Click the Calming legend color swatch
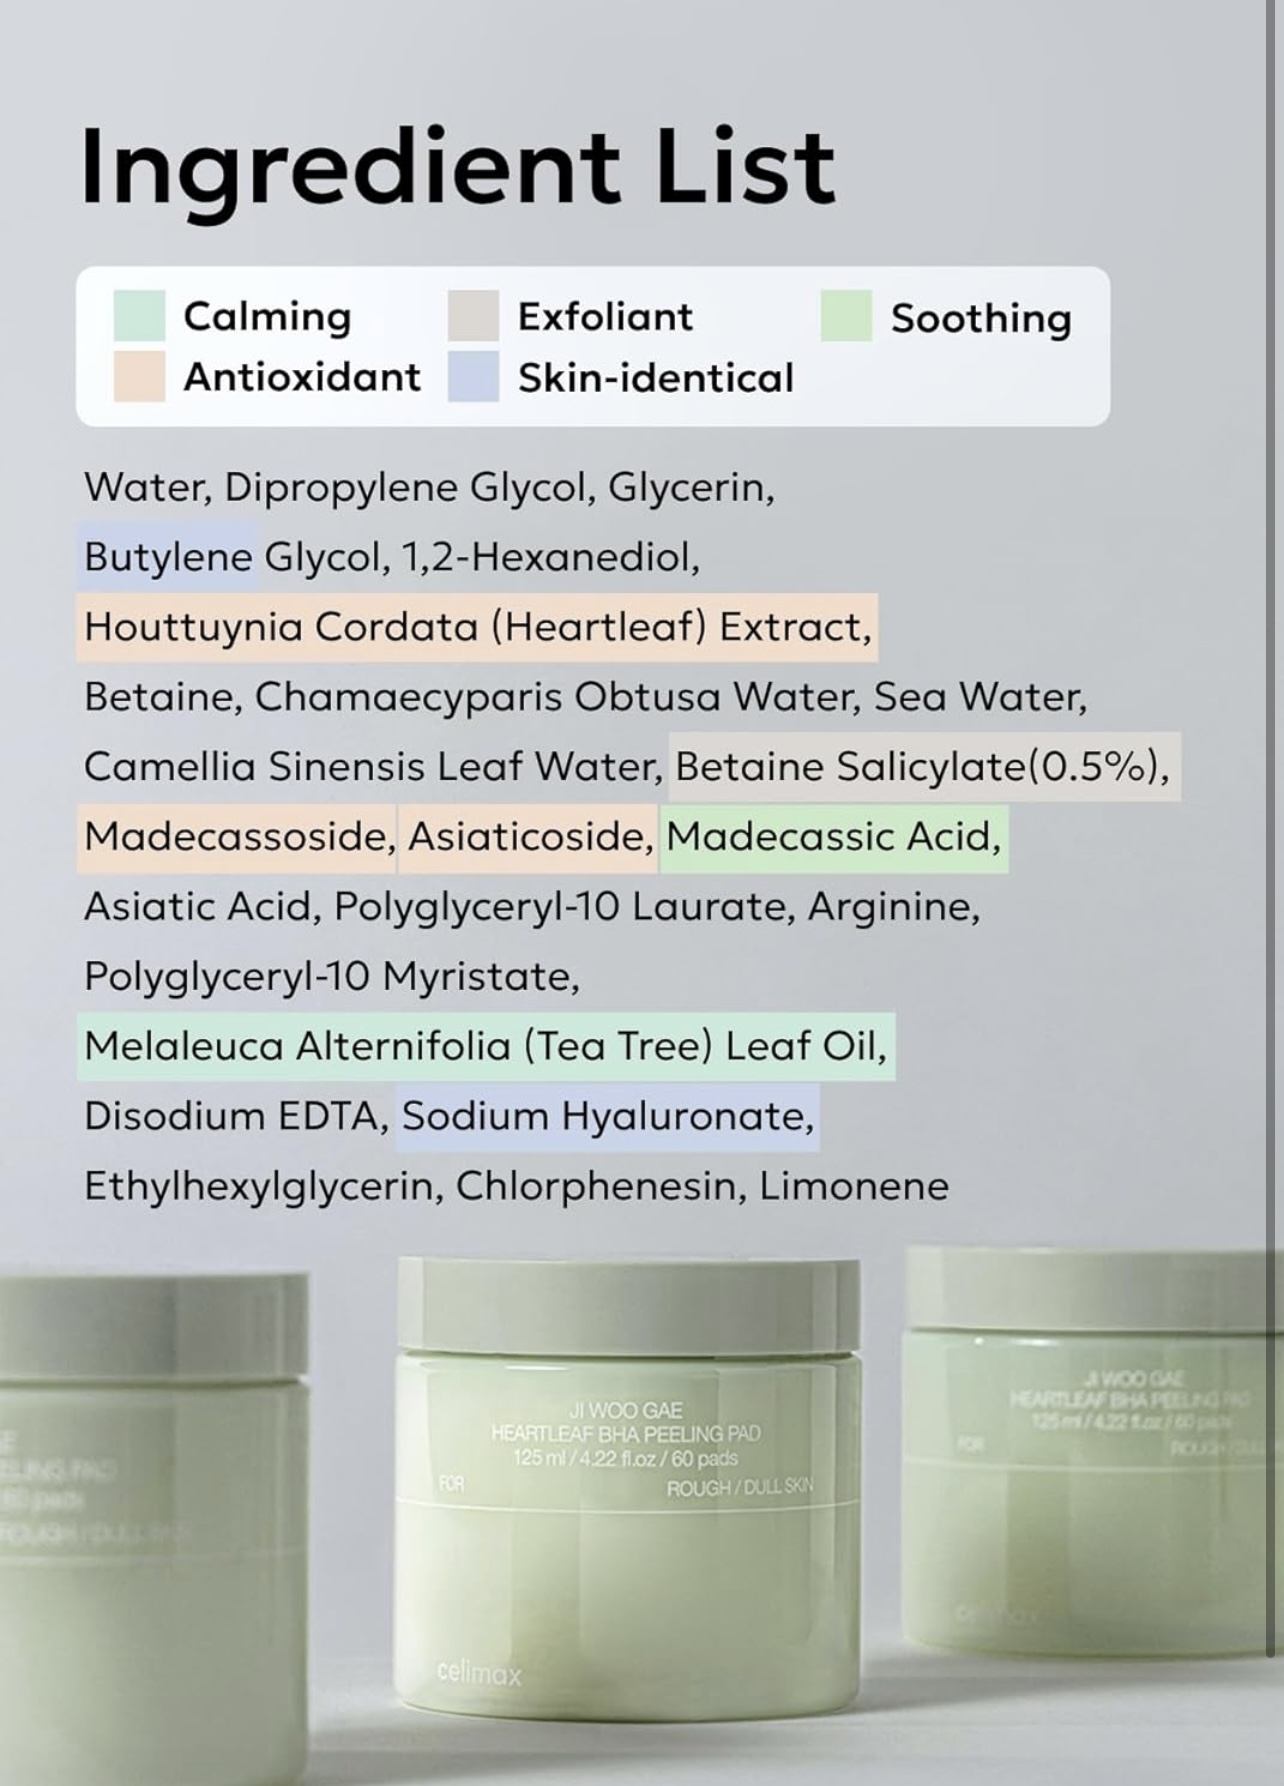The image size is (1284, 1786). [x=139, y=316]
